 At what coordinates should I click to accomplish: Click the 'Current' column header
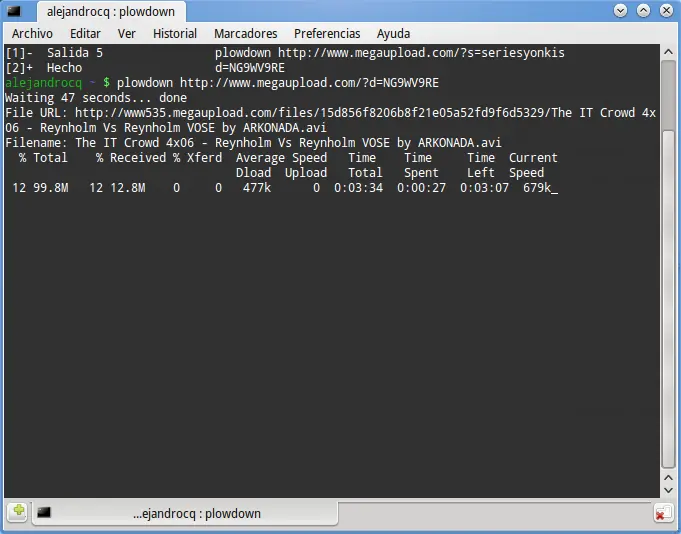pos(533,158)
